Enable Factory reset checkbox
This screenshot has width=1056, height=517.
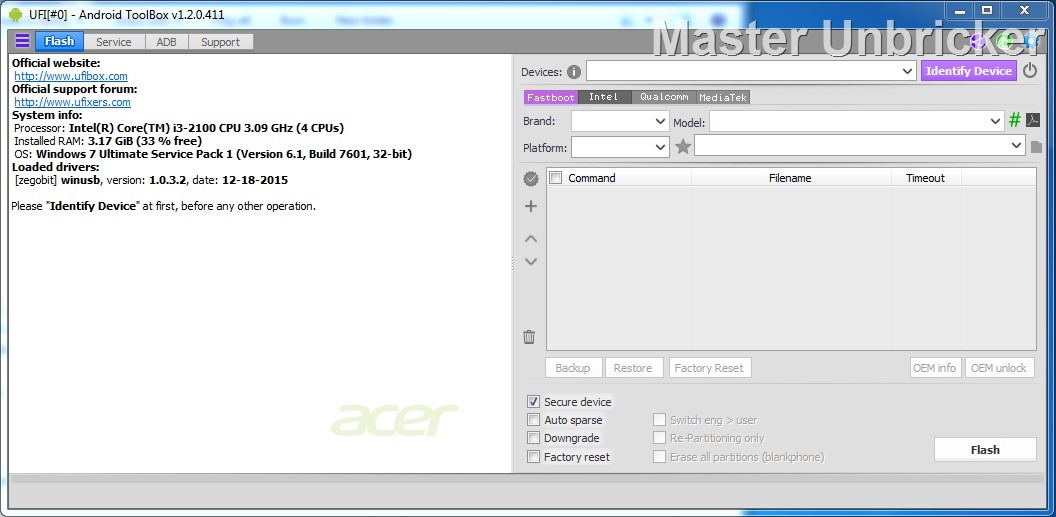tap(533, 457)
